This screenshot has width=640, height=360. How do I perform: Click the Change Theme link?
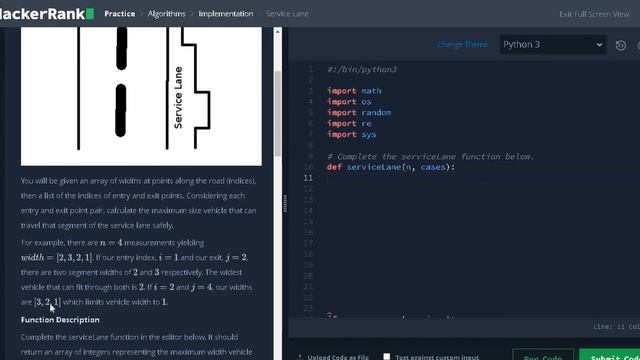tap(462, 44)
